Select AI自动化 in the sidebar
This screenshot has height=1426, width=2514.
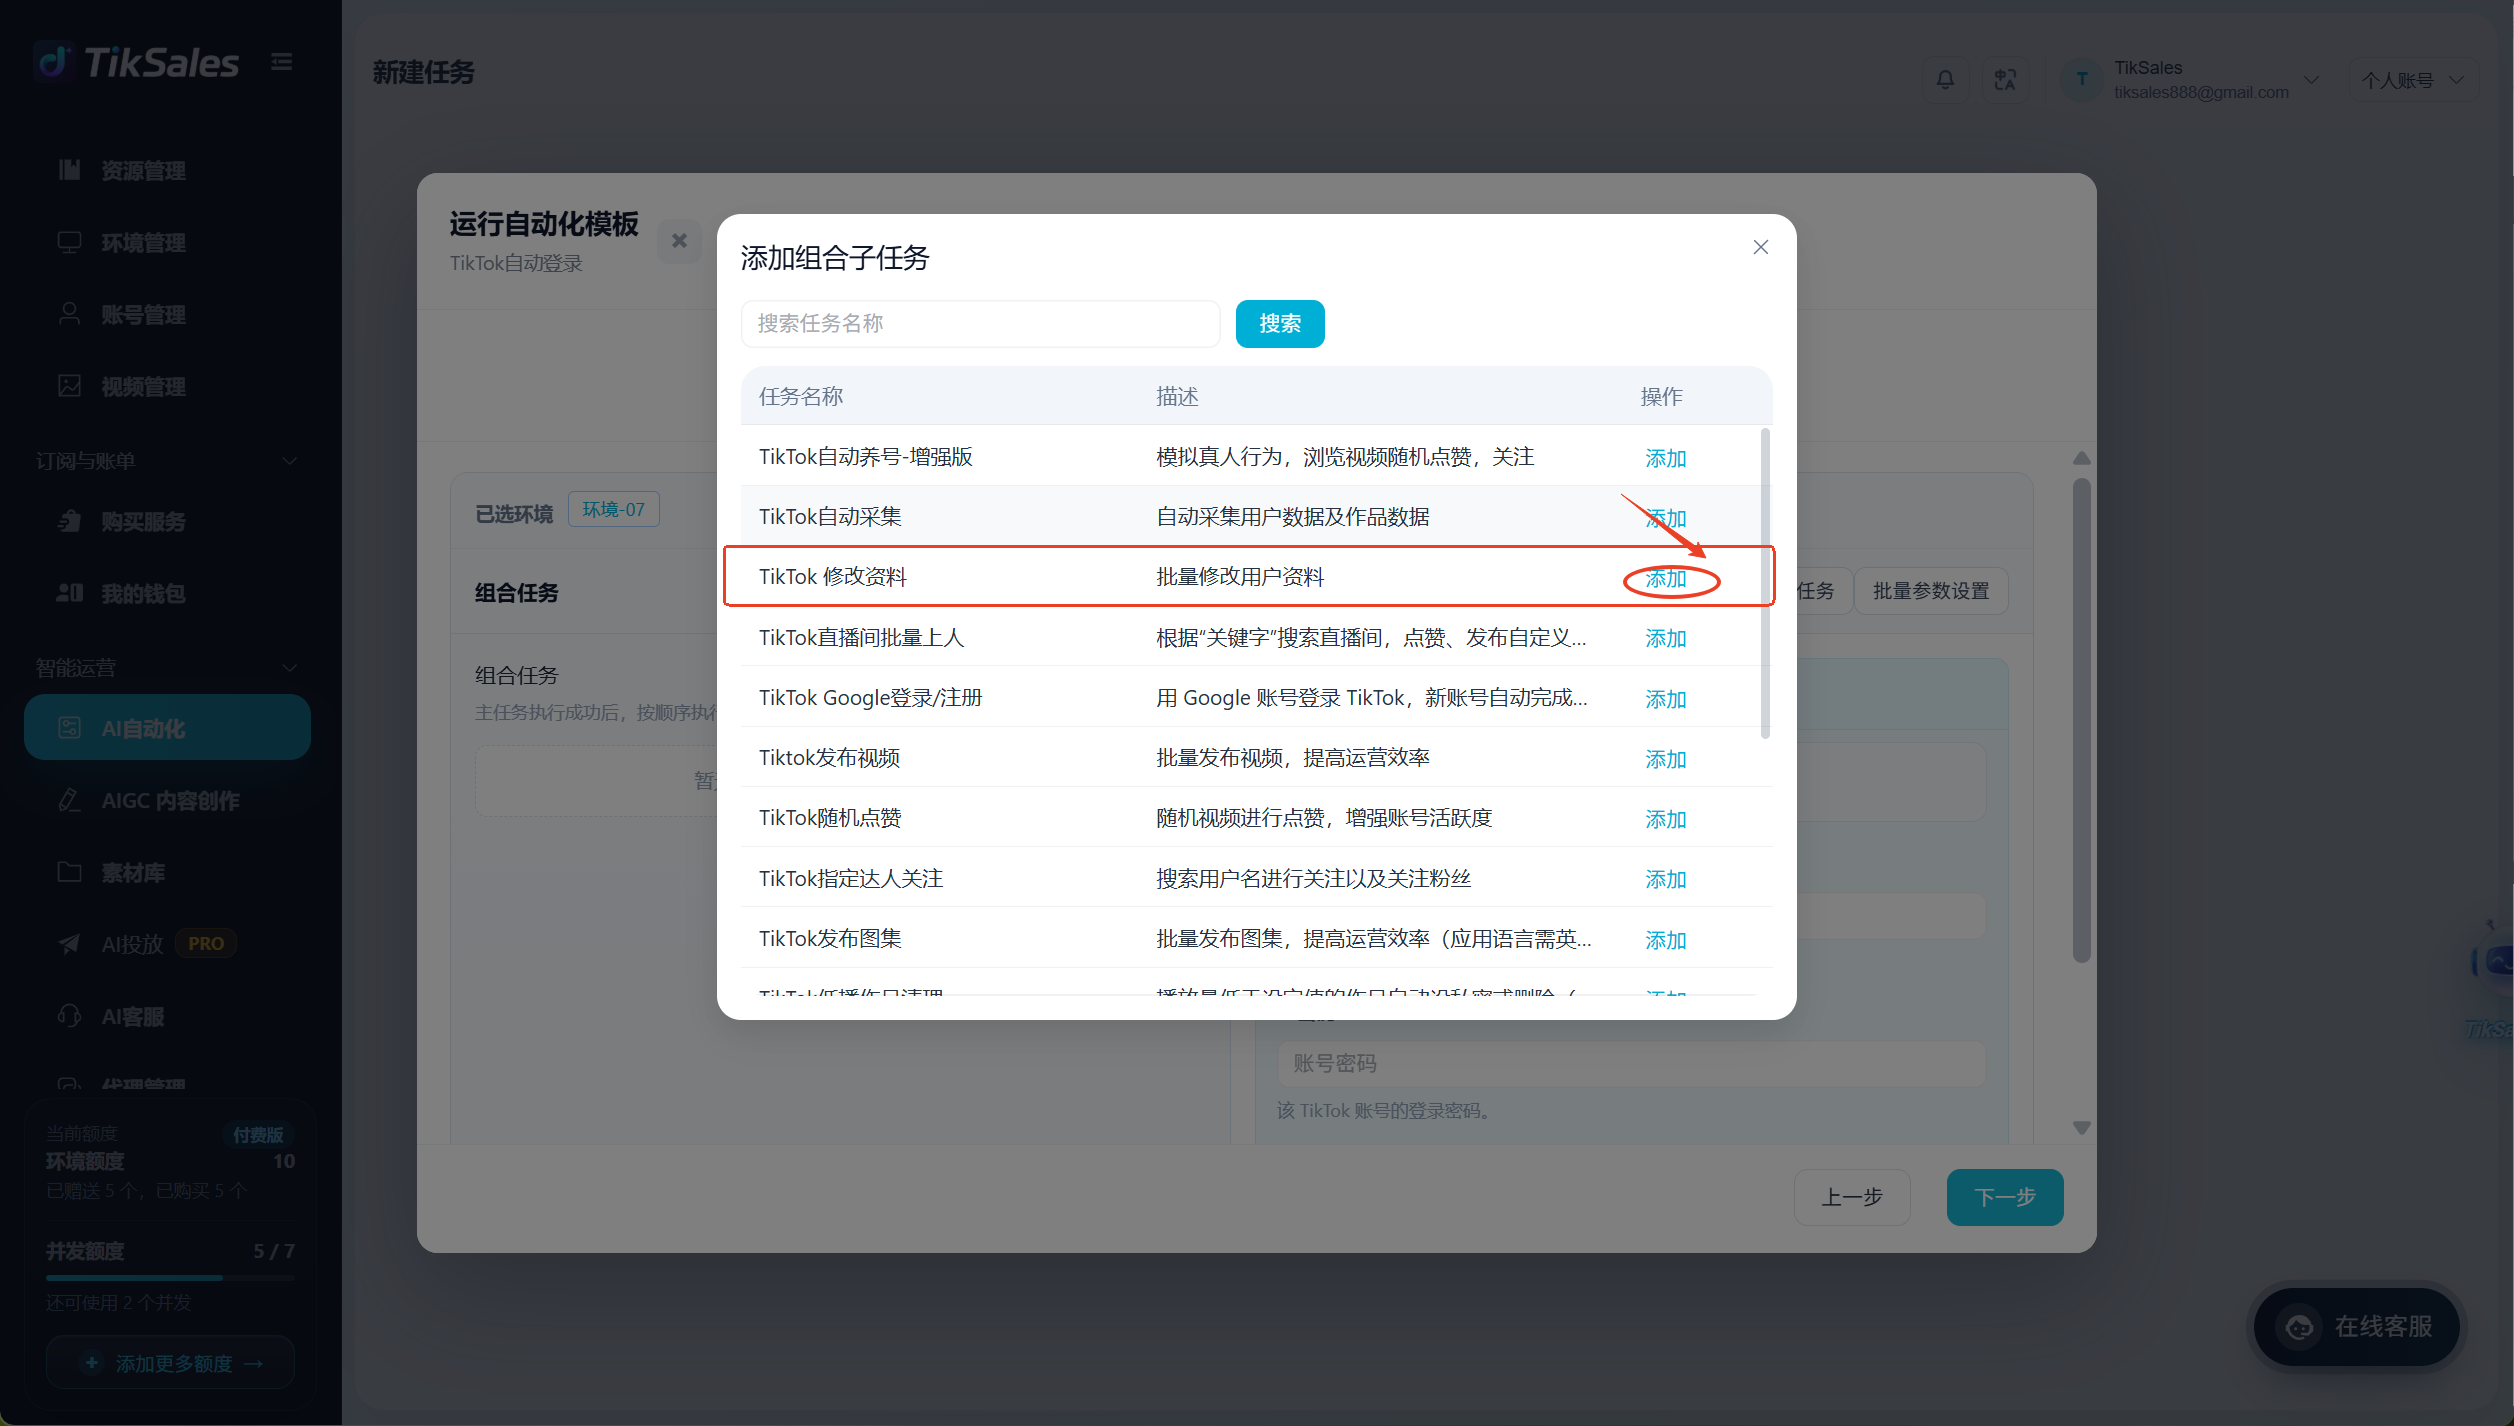(x=167, y=728)
